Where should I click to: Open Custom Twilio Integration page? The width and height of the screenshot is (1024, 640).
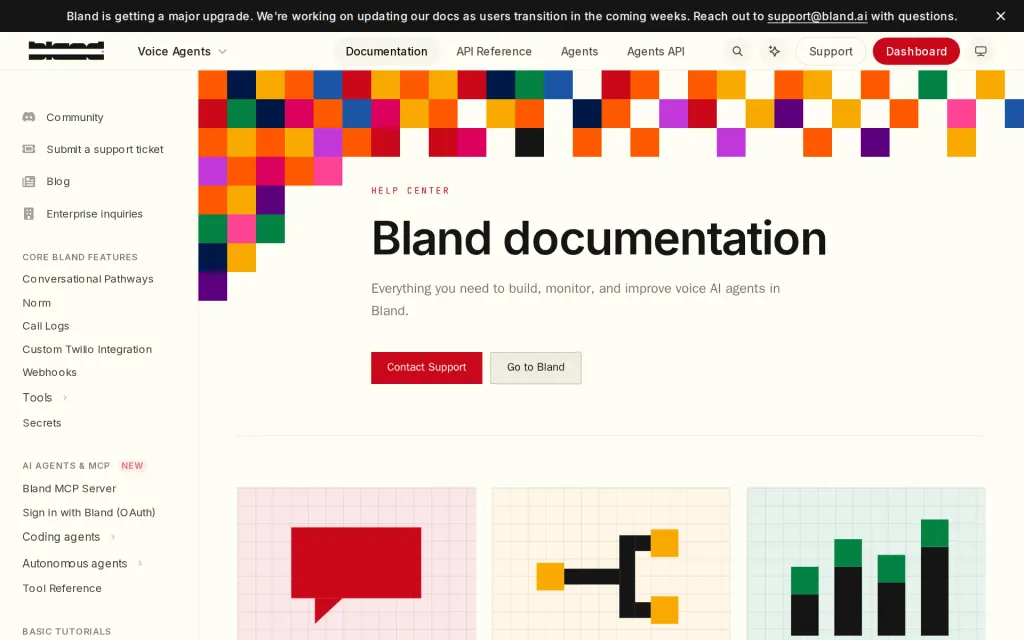[87, 349]
